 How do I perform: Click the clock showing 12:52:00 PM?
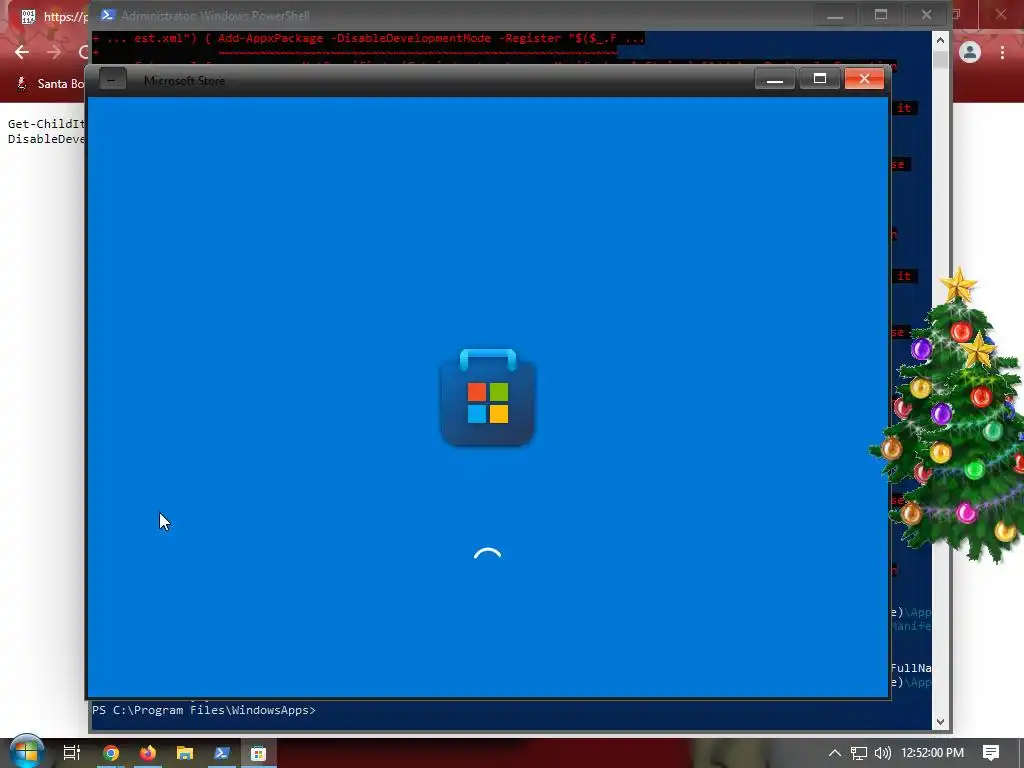[x=932, y=753]
